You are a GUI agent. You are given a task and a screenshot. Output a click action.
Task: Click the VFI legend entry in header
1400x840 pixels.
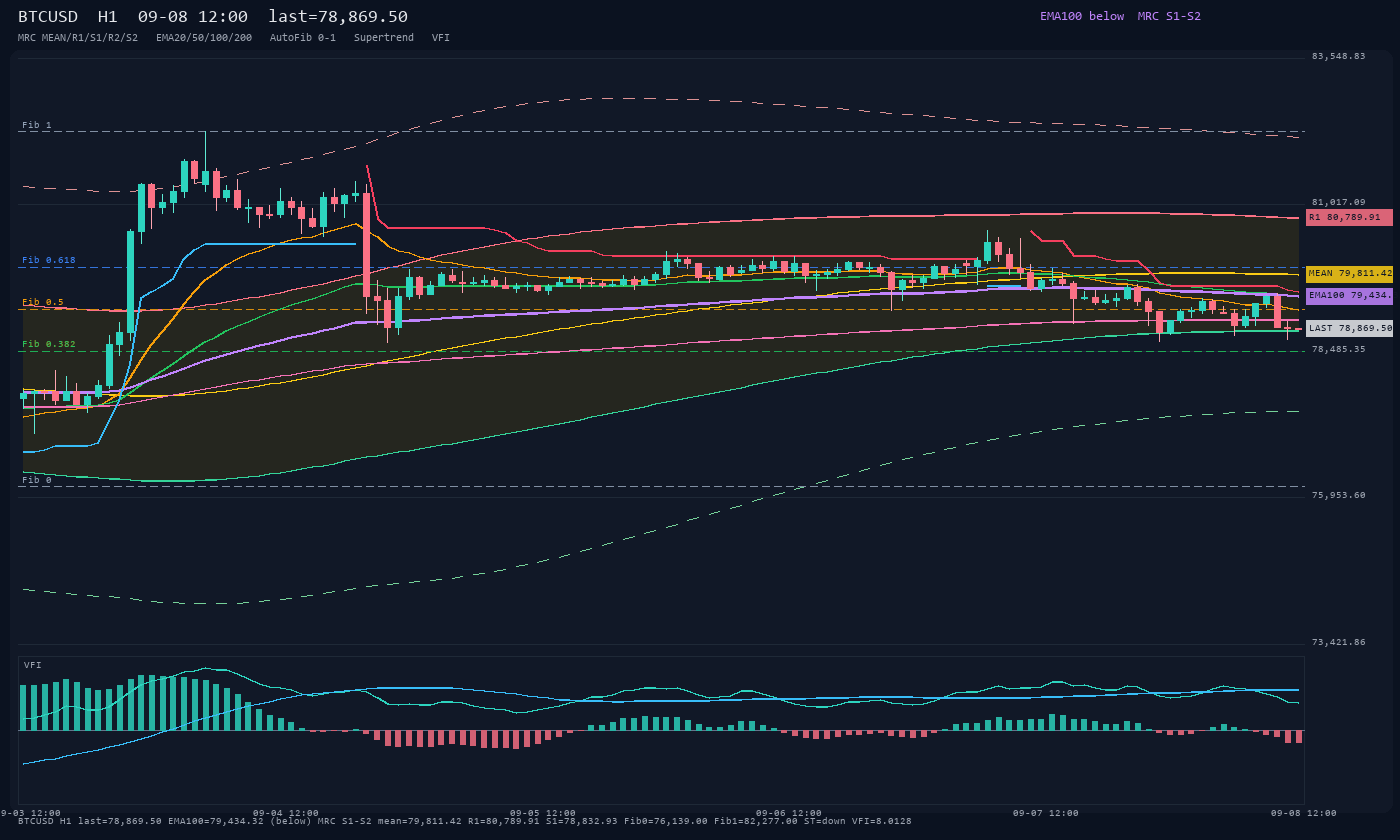coord(441,37)
